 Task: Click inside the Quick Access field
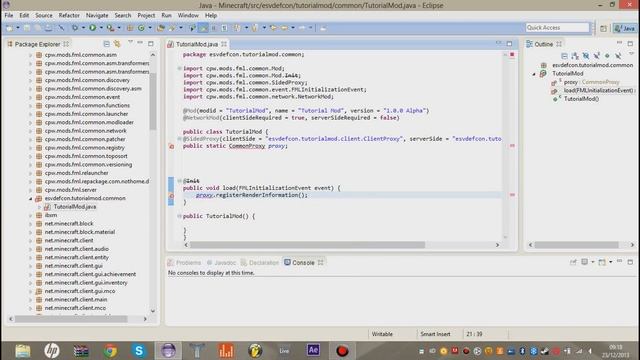tap(558, 27)
